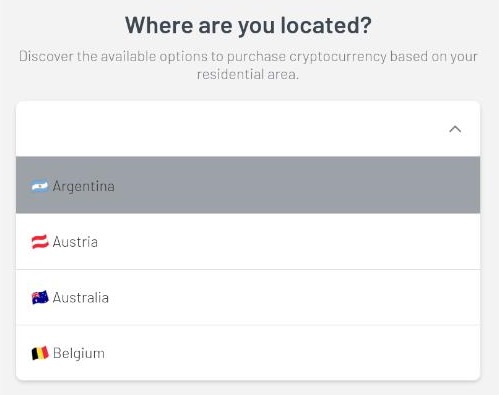
Task: Choose Australia as your location
Action: pos(248,297)
